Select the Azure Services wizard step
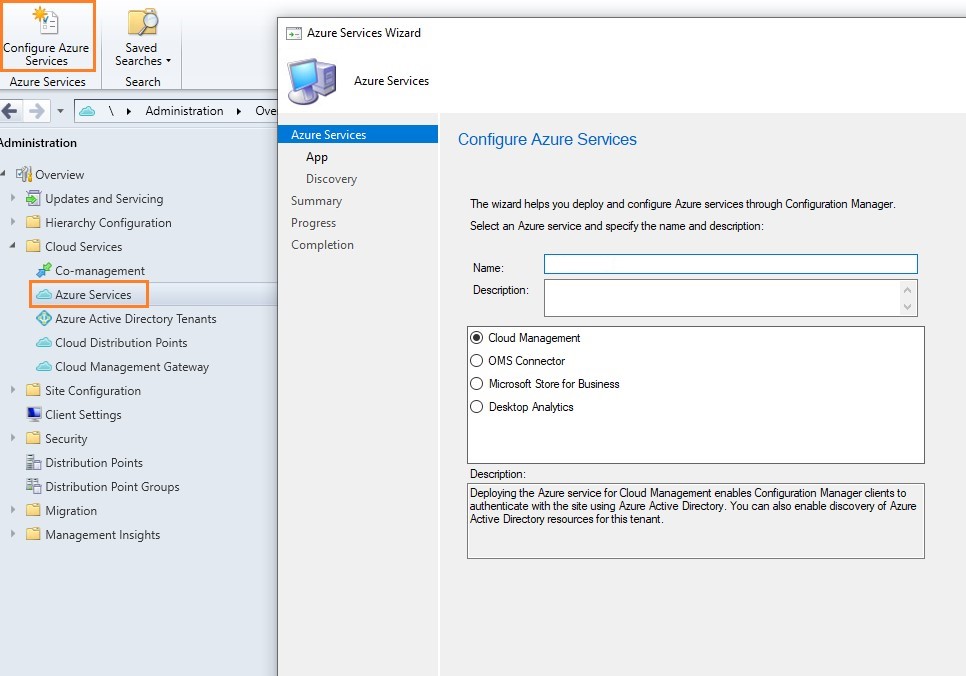This screenshot has height=676, width=966. [x=358, y=134]
